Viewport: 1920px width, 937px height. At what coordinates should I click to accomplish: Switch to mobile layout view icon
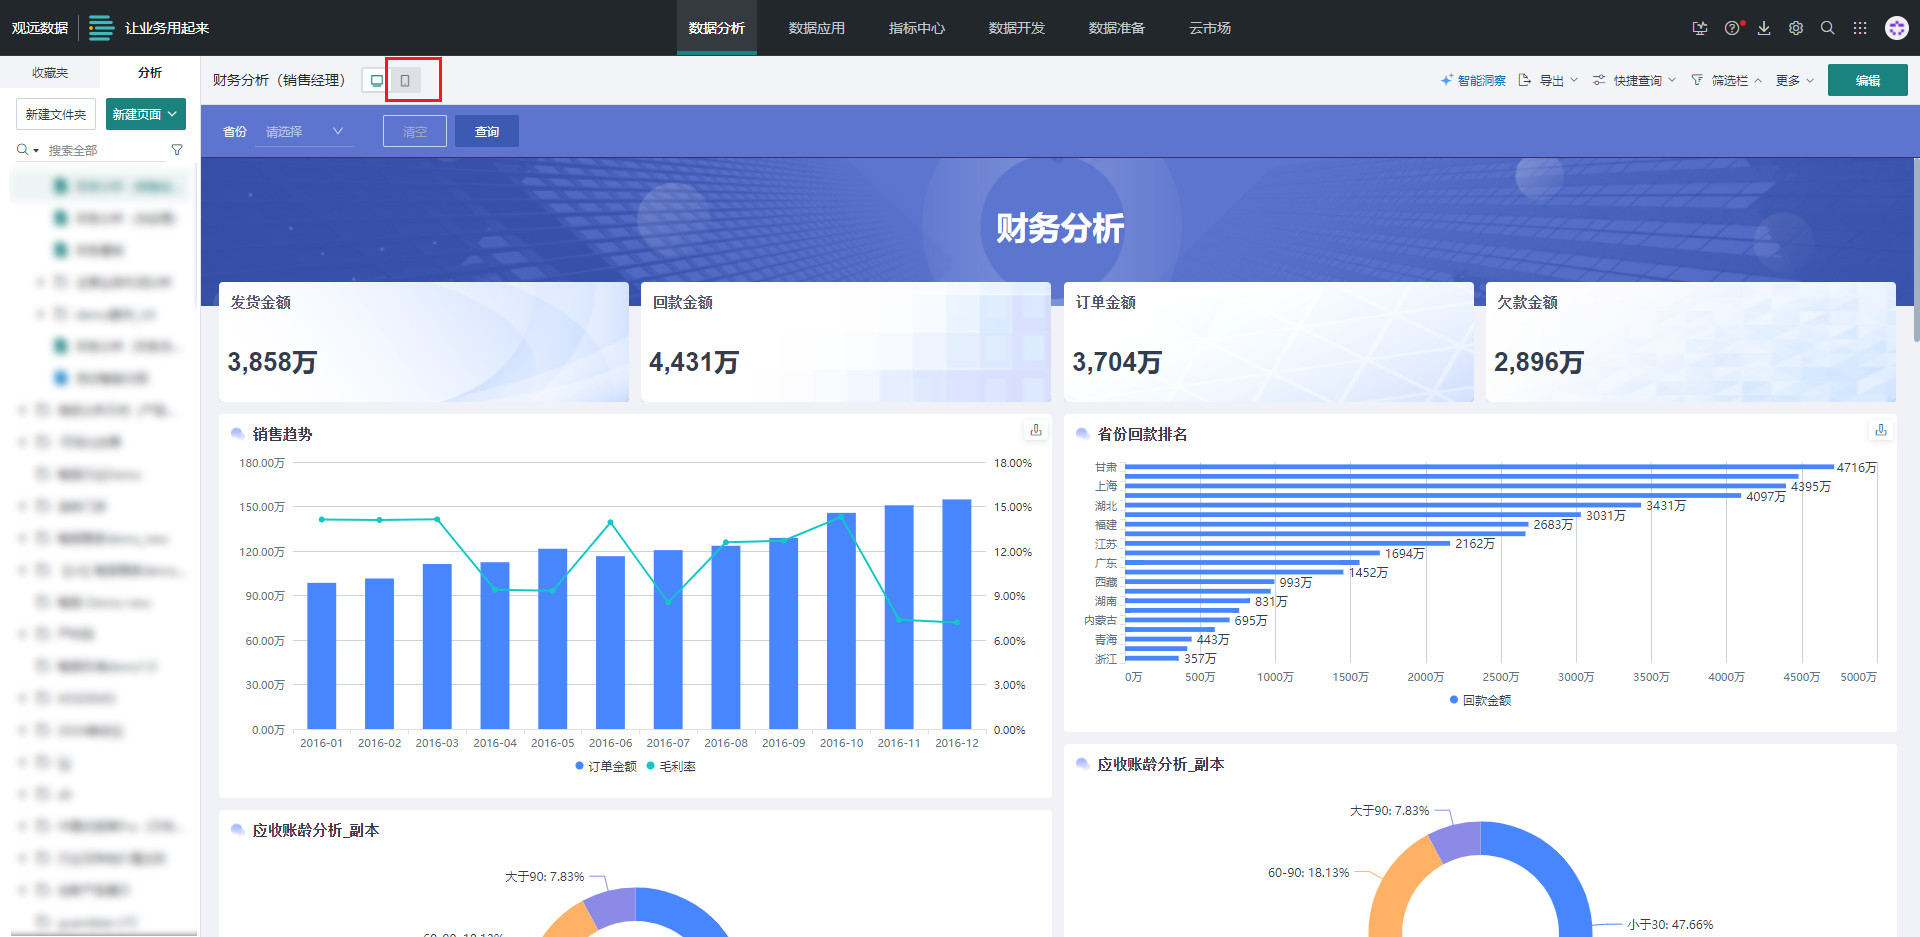click(x=405, y=80)
